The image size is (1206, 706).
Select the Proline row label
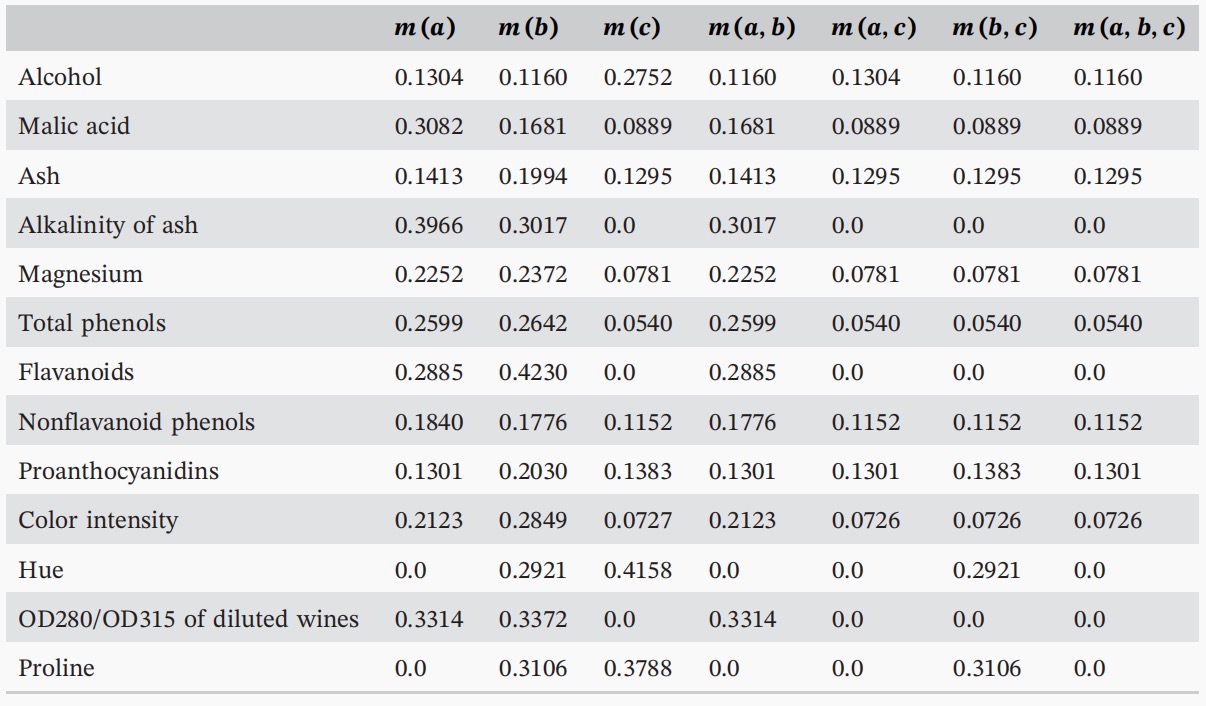(56, 668)
